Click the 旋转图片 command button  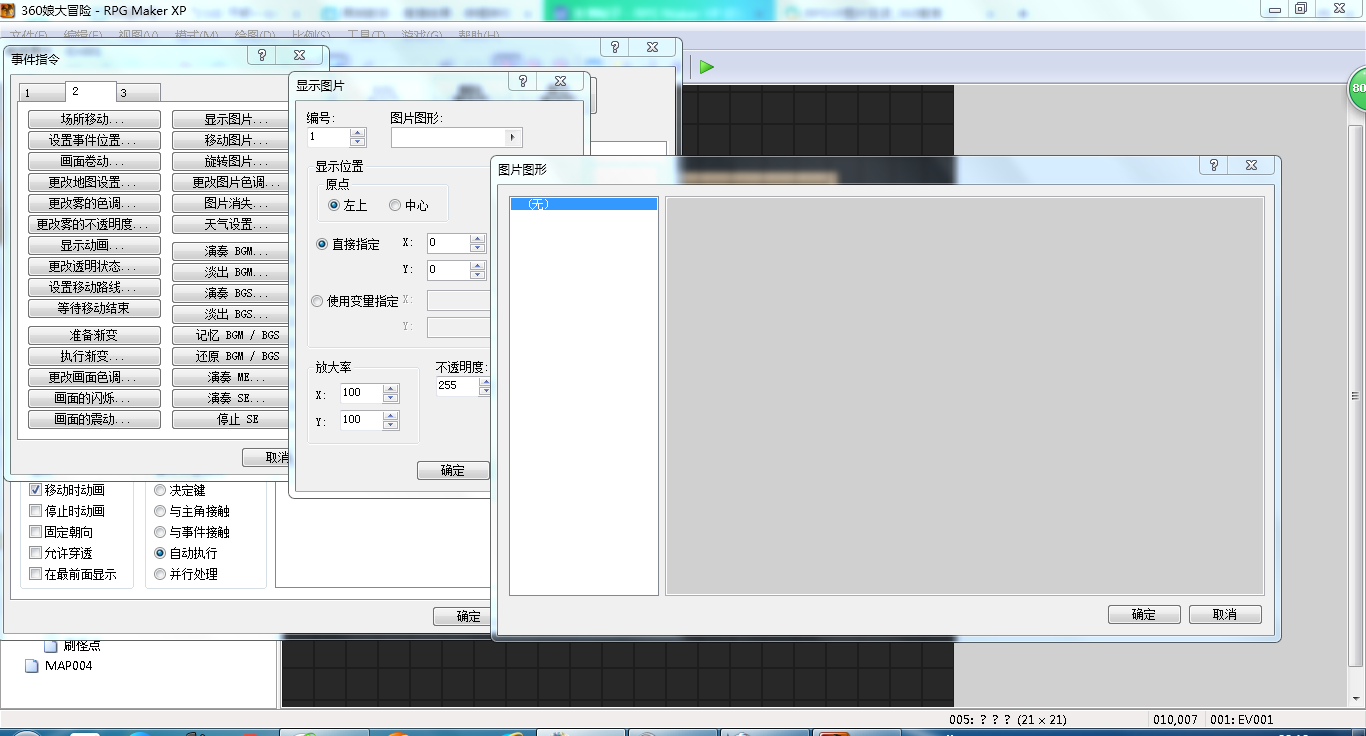[231, 162]
